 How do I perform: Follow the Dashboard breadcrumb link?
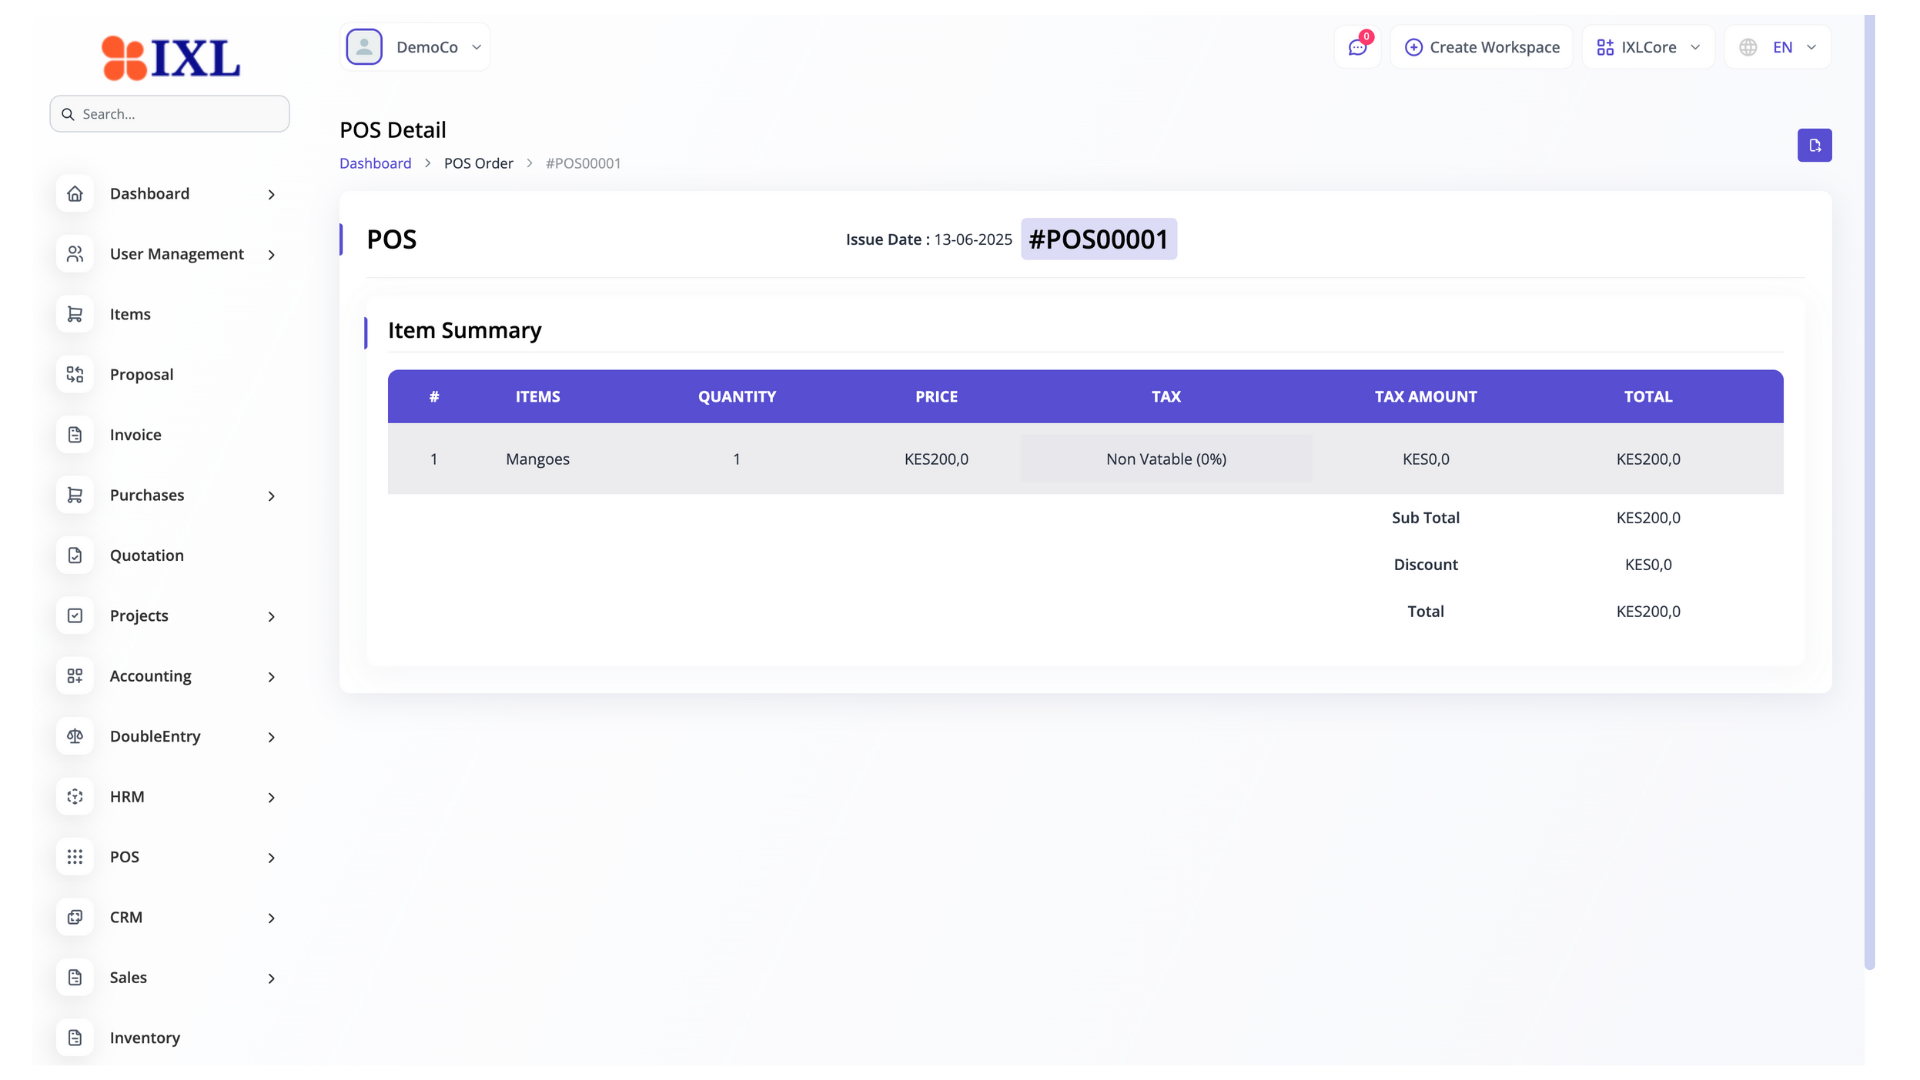[x=375, y=163]
